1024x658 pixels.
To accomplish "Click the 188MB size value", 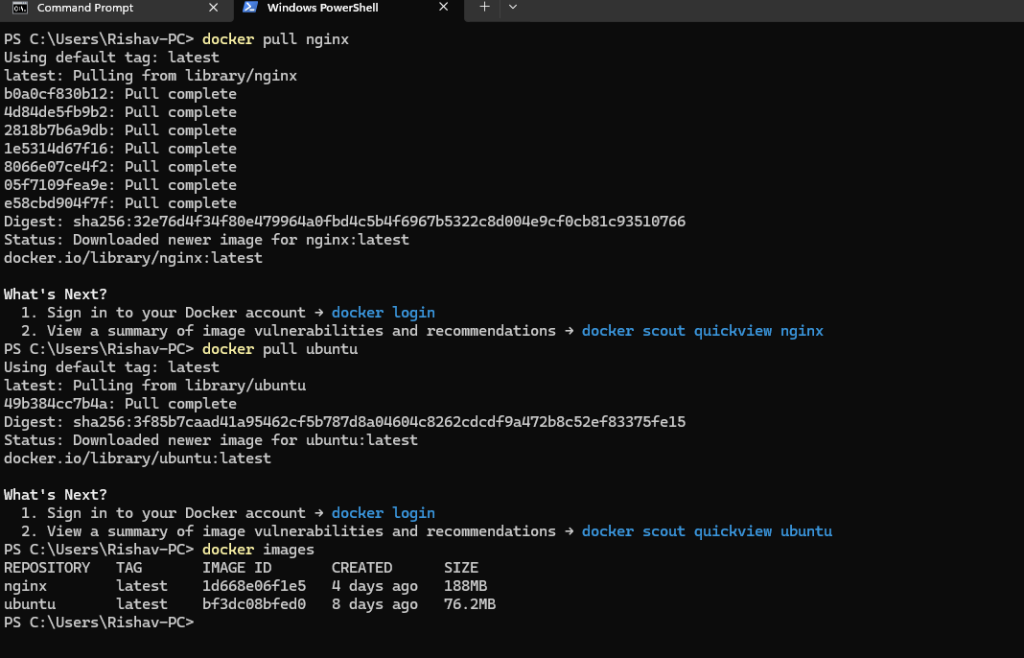I will (466, 586).
